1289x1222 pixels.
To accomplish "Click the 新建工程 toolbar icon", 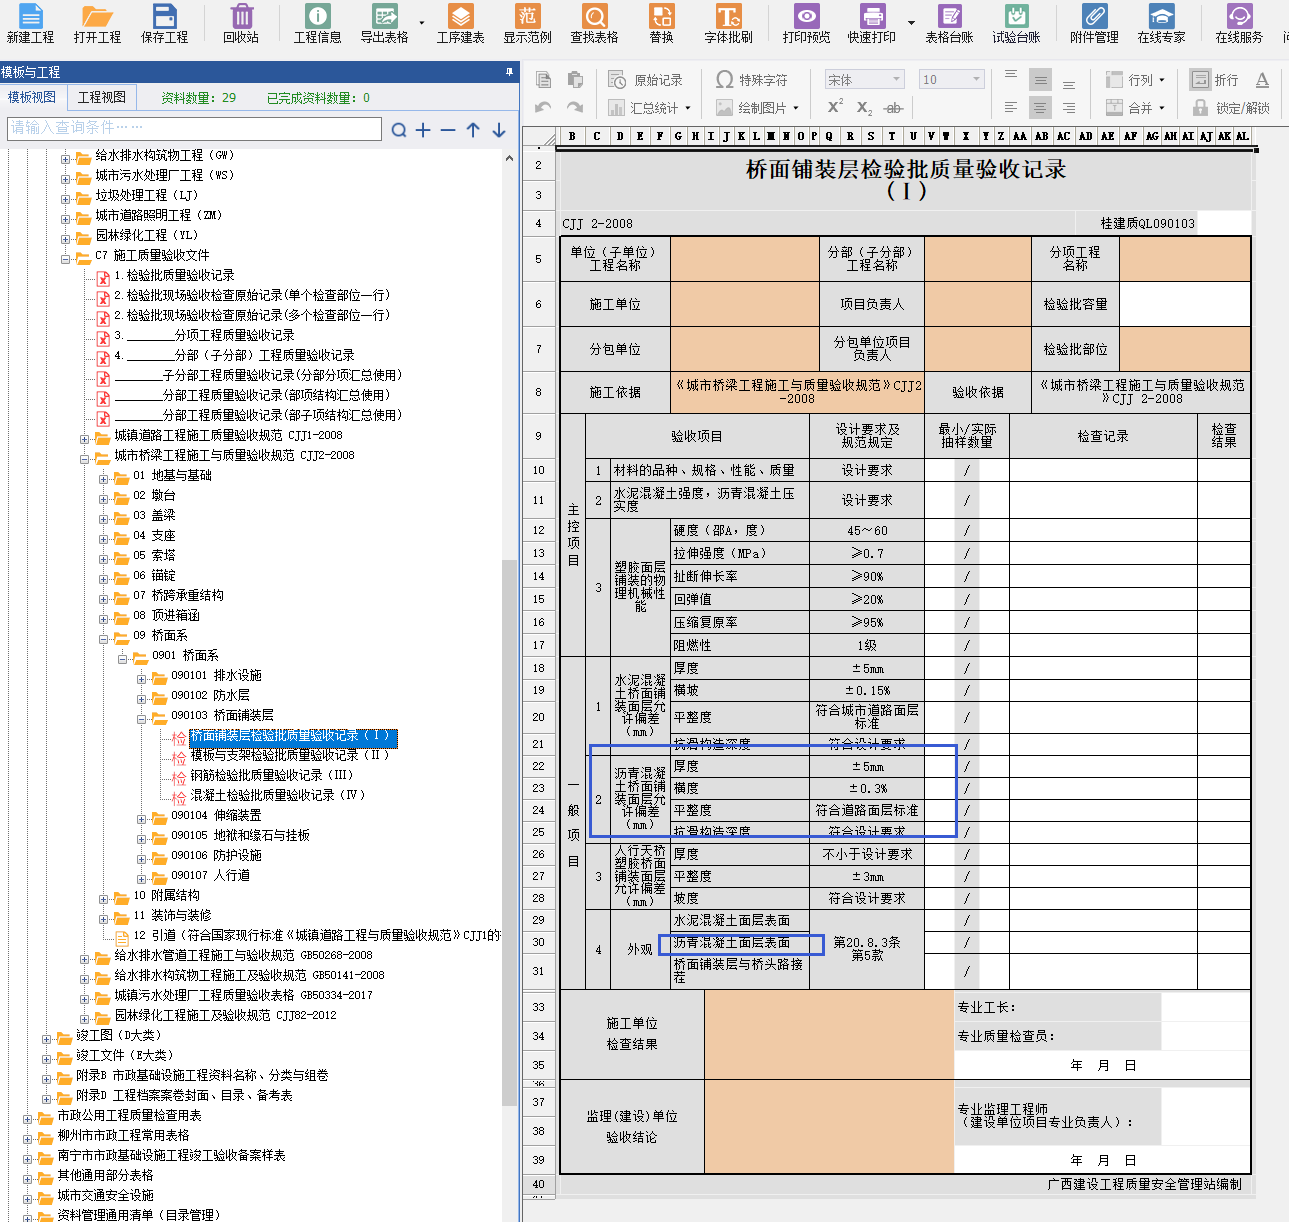I will click(30, 23).
